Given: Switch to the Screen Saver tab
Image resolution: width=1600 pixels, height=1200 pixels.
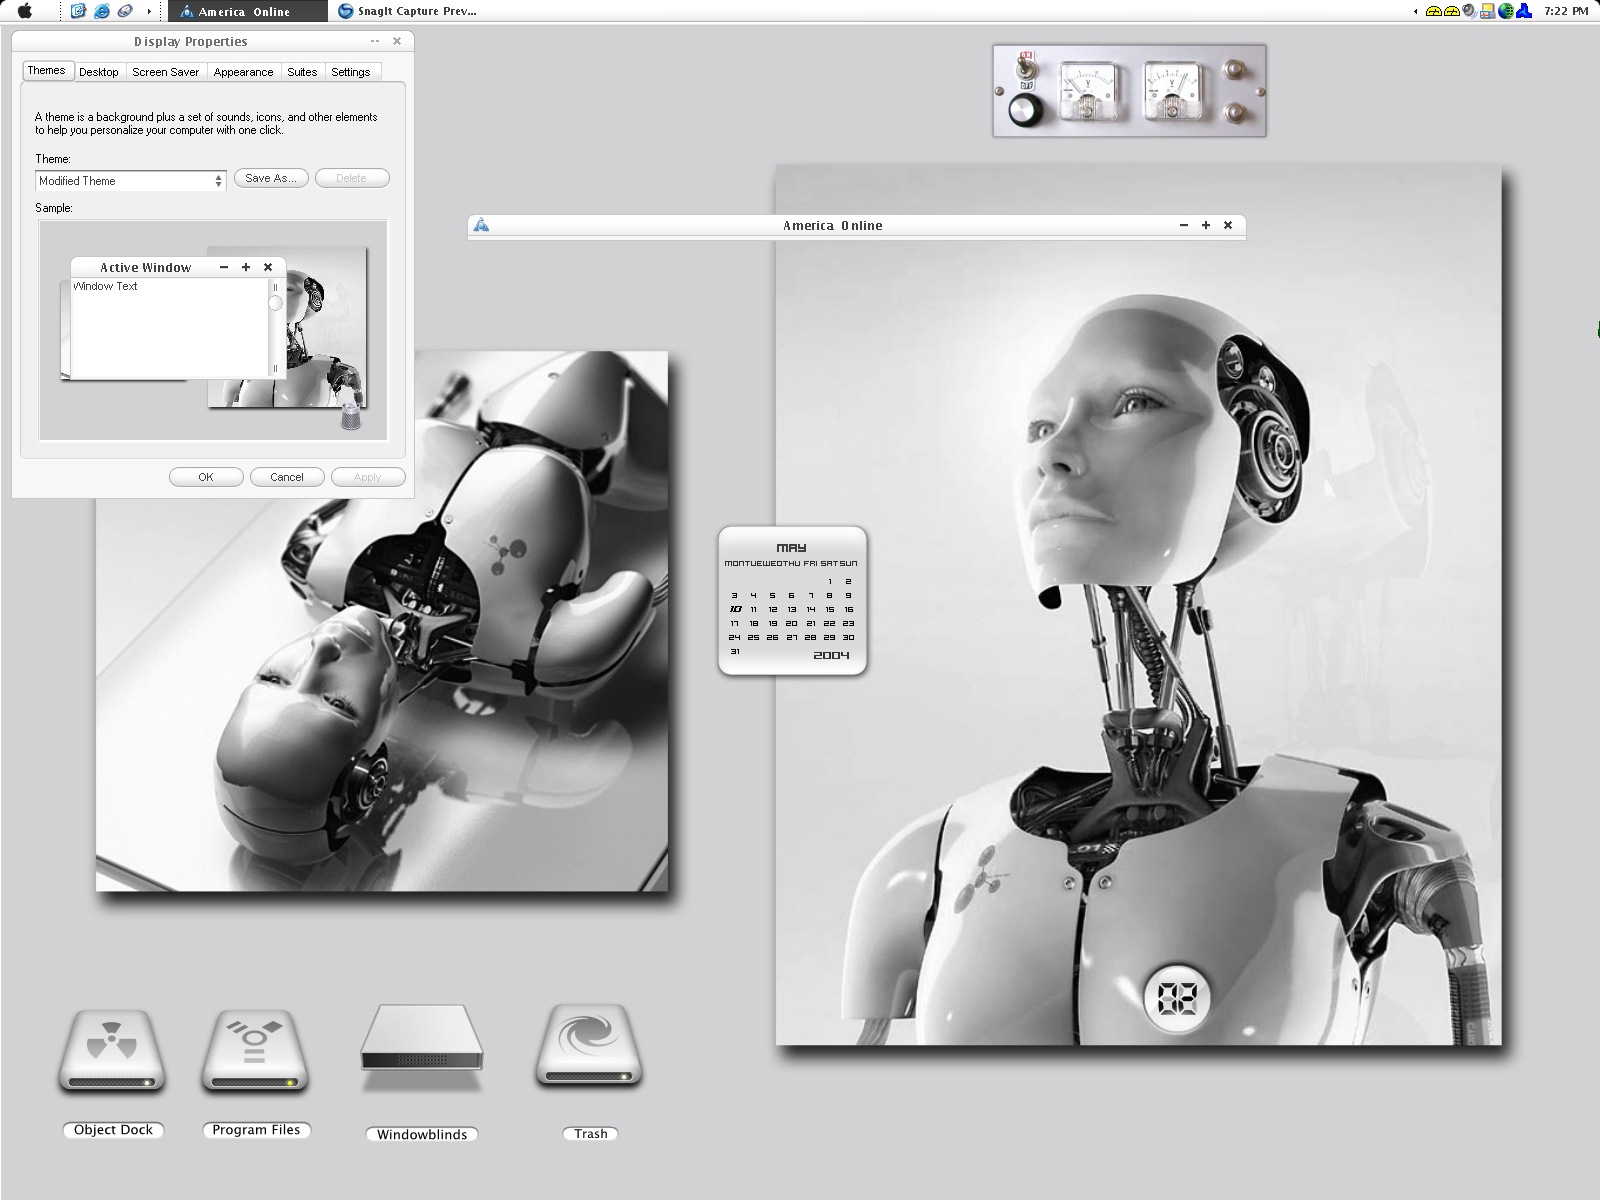Looking at the screenshot, I should click(x=166, y=72).
